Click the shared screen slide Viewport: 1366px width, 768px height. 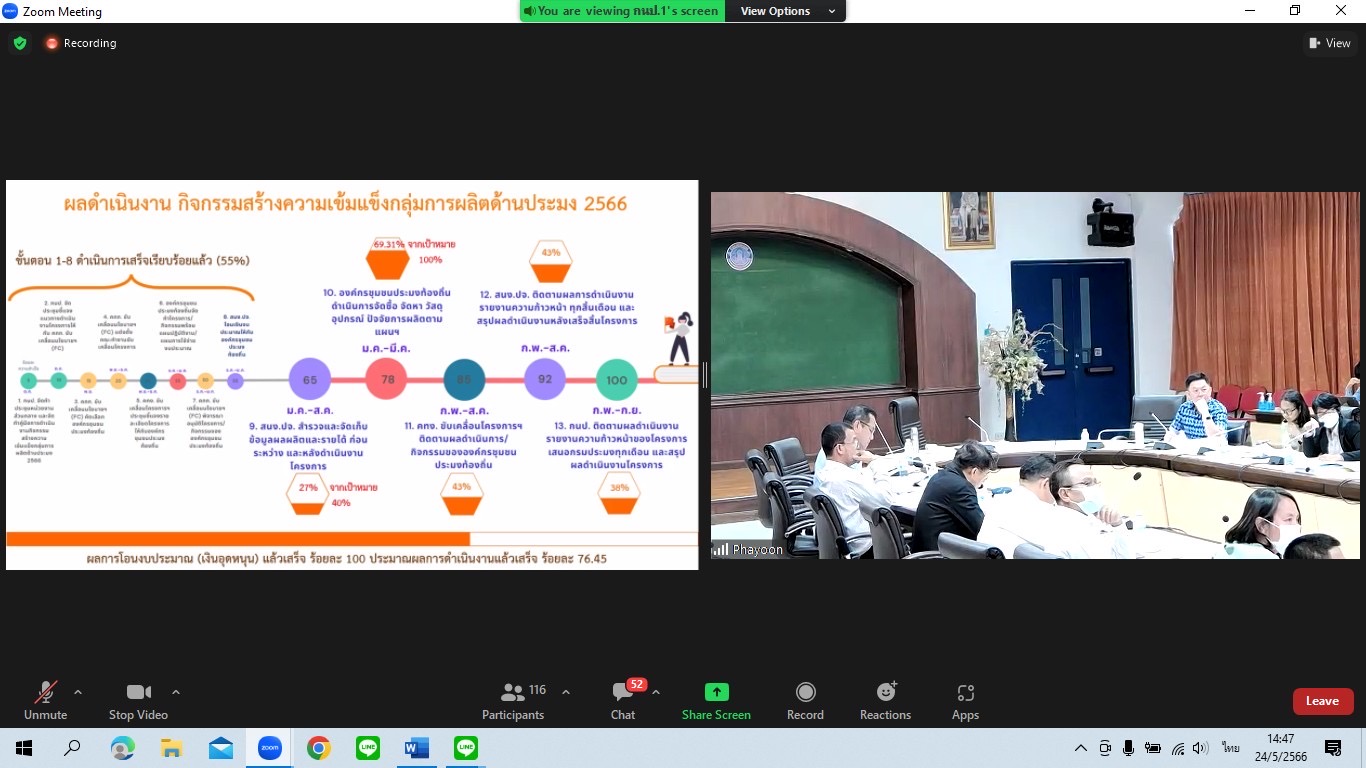click(x=352, y=375)
